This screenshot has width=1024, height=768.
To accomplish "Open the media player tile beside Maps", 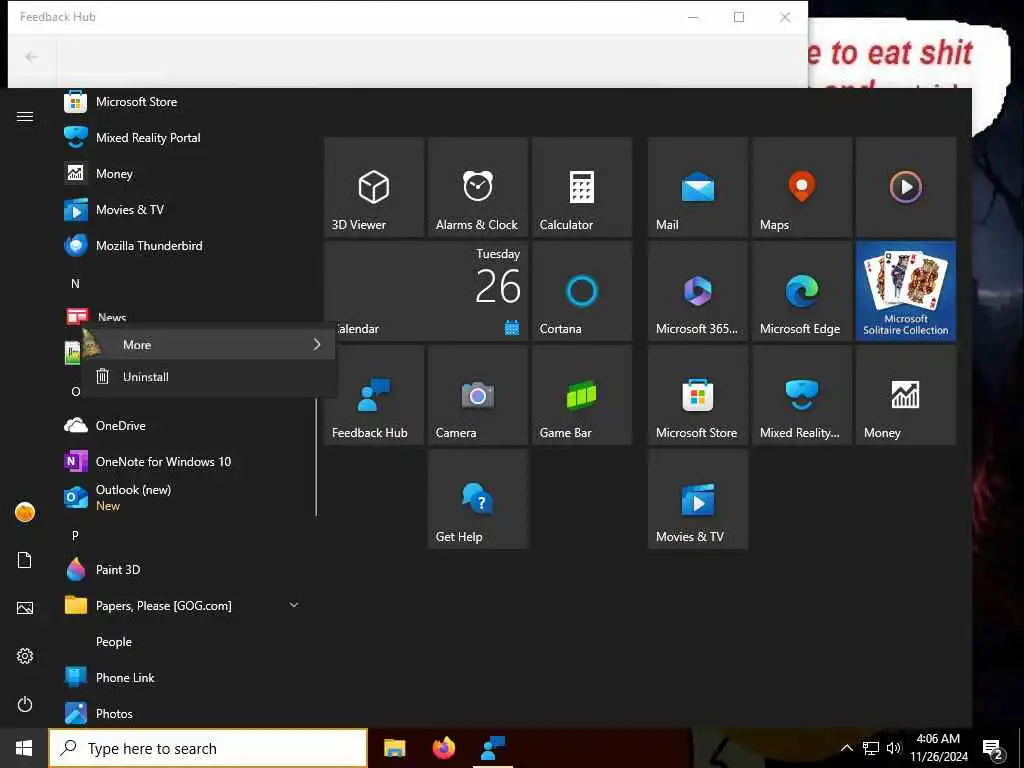I will pos(906,187).
